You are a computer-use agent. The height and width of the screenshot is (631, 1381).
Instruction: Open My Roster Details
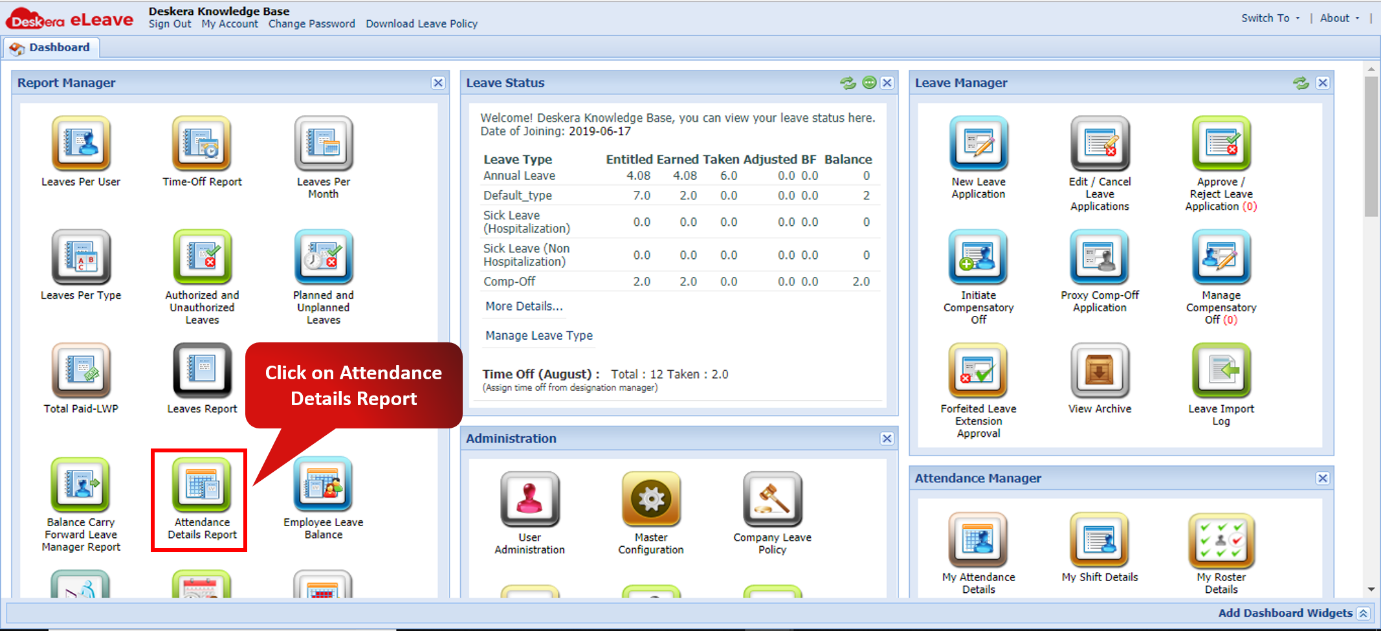coord(1221,540)
